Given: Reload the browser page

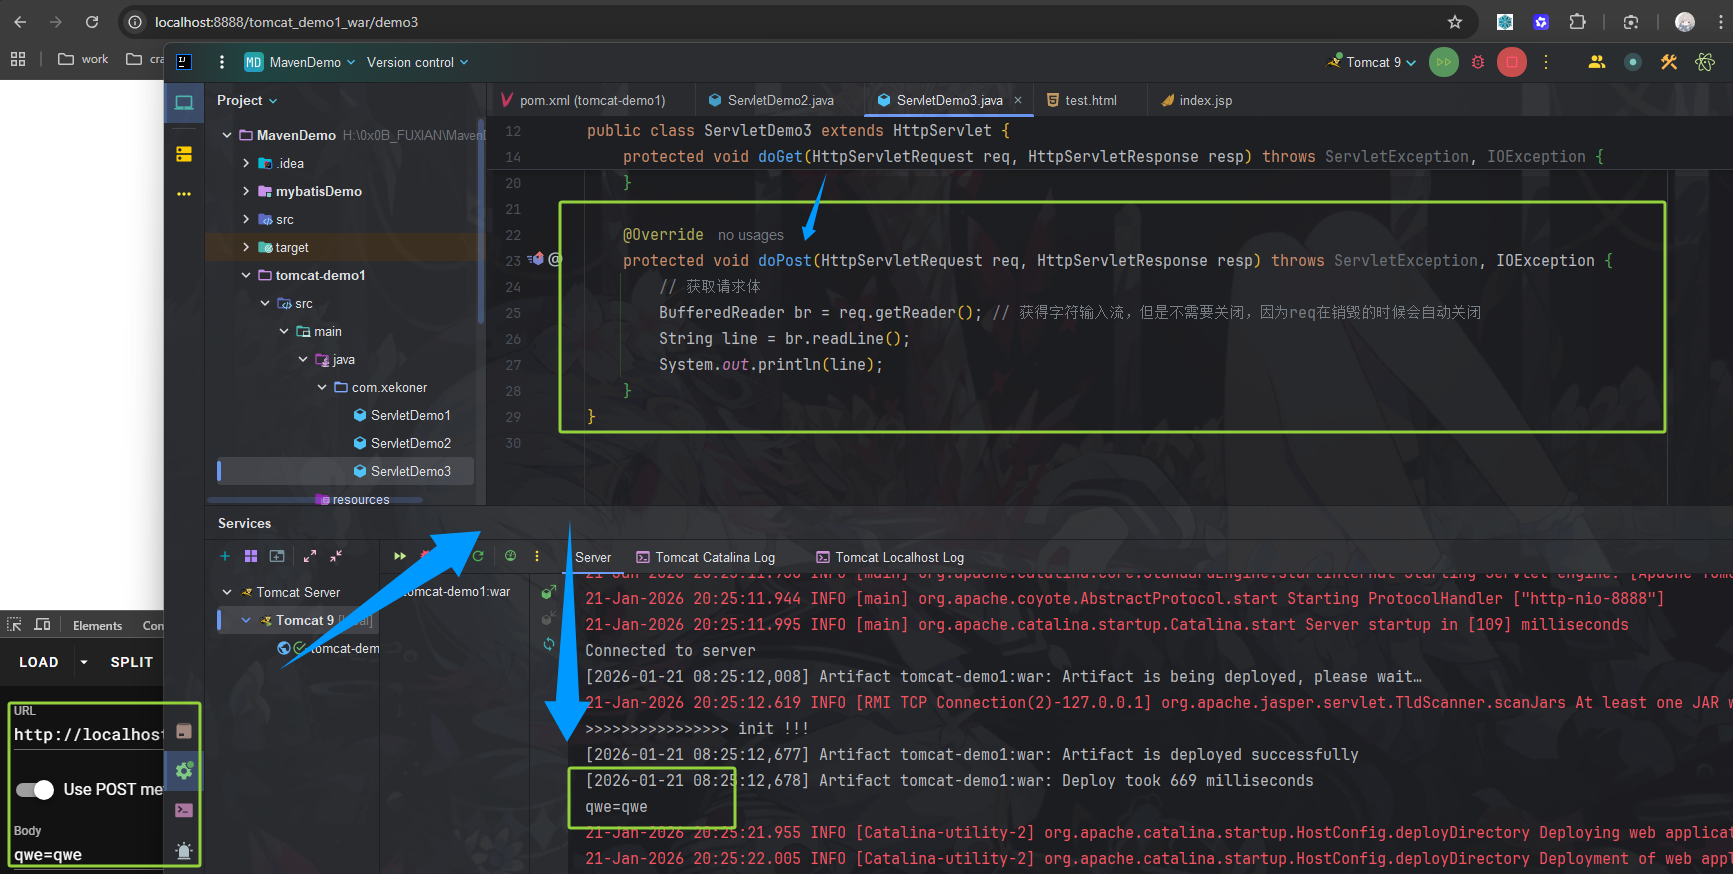Looking at the screenshot, I should tap(92, 22).
